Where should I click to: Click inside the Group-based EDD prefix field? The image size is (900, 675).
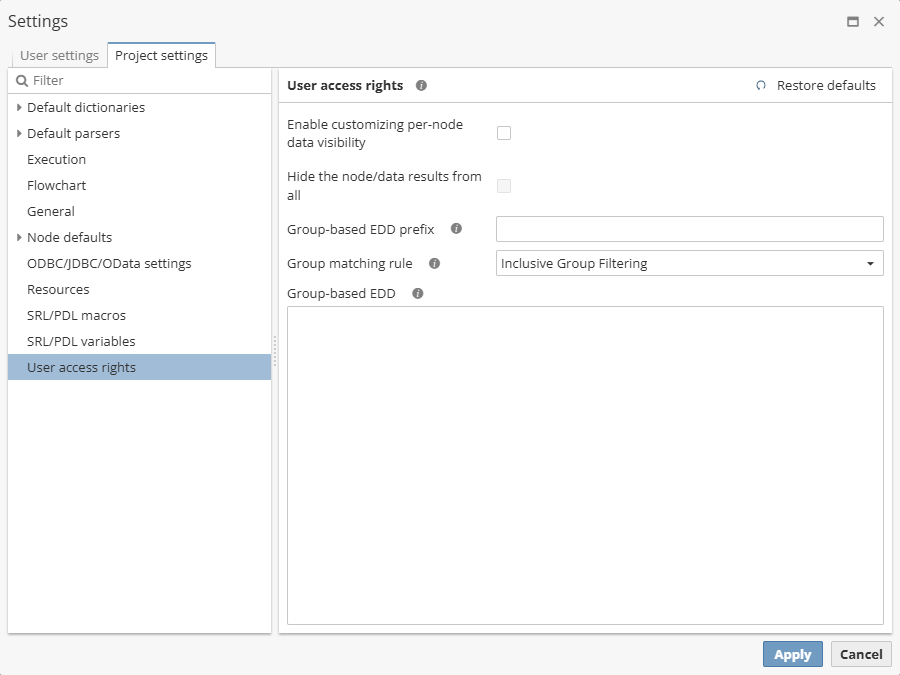click(689, 229)
